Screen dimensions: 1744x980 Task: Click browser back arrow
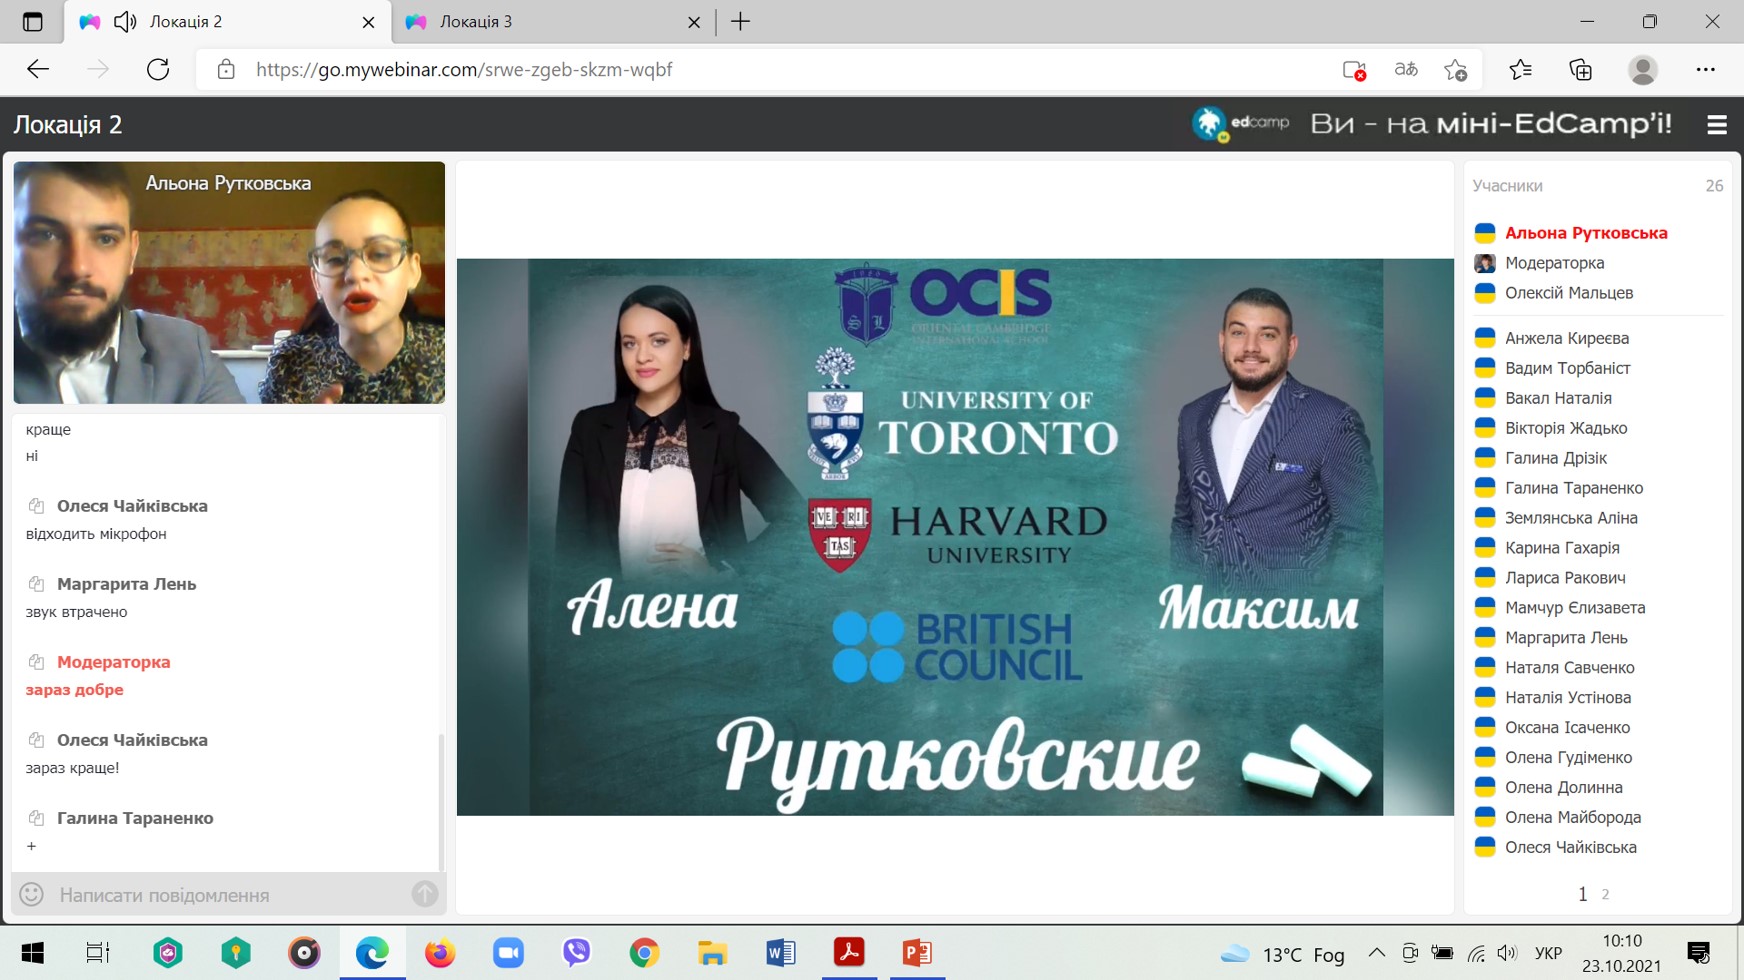click(38, 69)
